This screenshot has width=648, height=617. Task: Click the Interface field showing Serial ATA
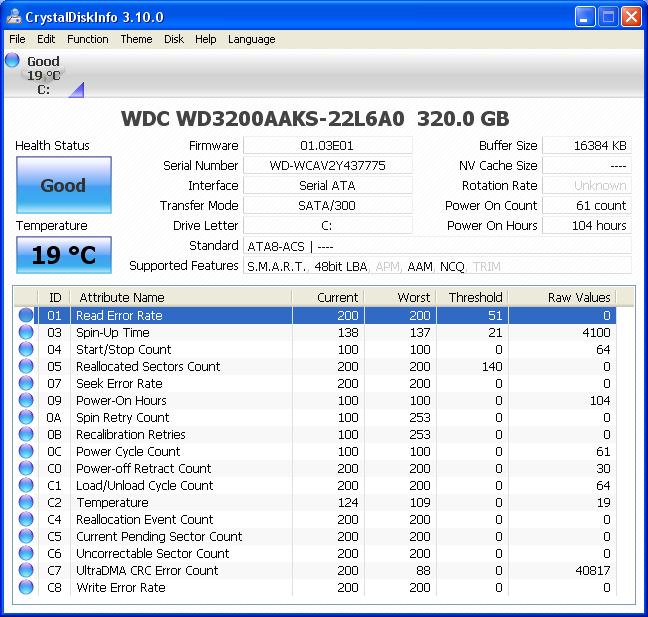click(x=327, y=185)
